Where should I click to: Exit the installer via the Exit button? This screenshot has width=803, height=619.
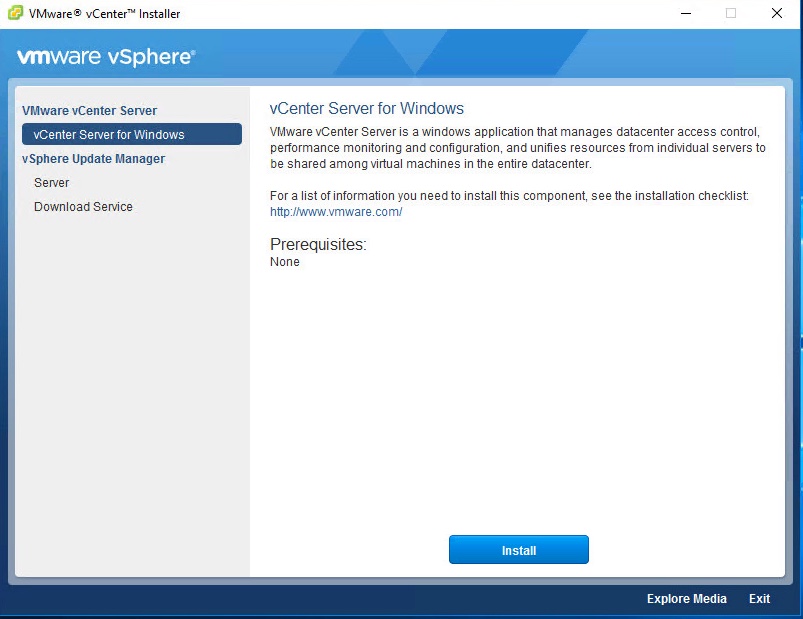pos(759,599)
